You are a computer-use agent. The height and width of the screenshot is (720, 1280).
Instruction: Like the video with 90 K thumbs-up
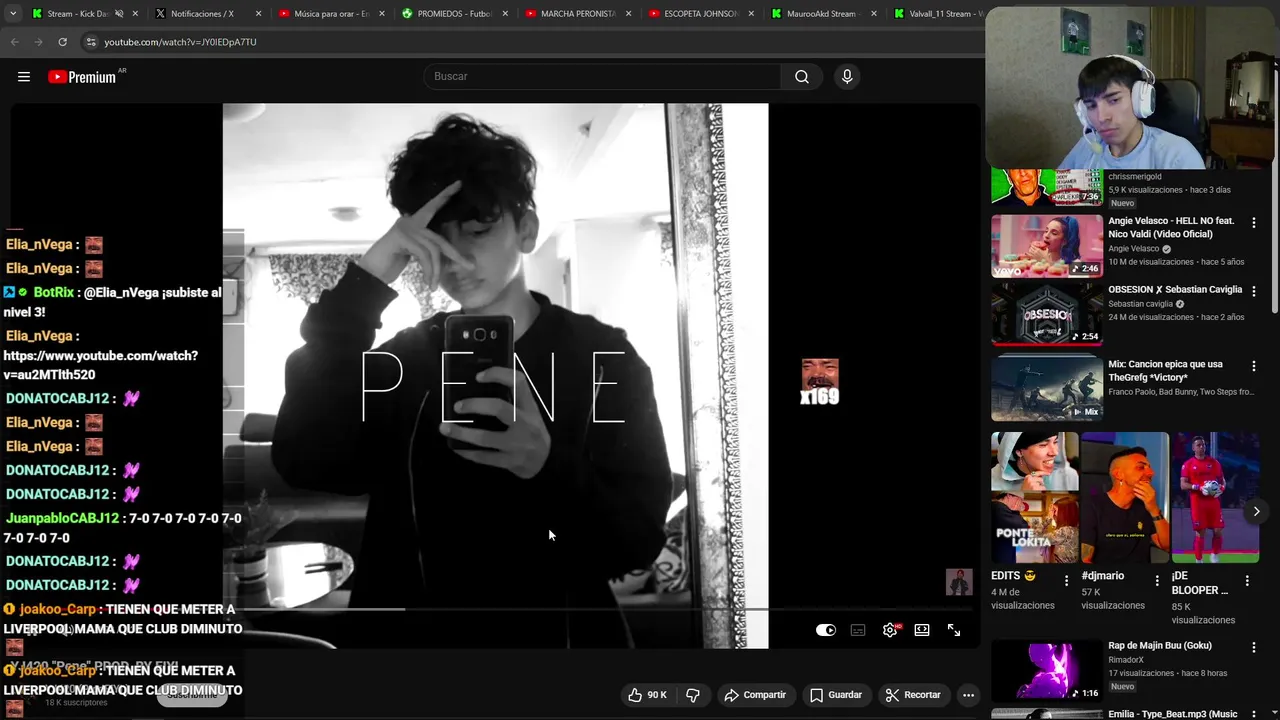[647, 695]
